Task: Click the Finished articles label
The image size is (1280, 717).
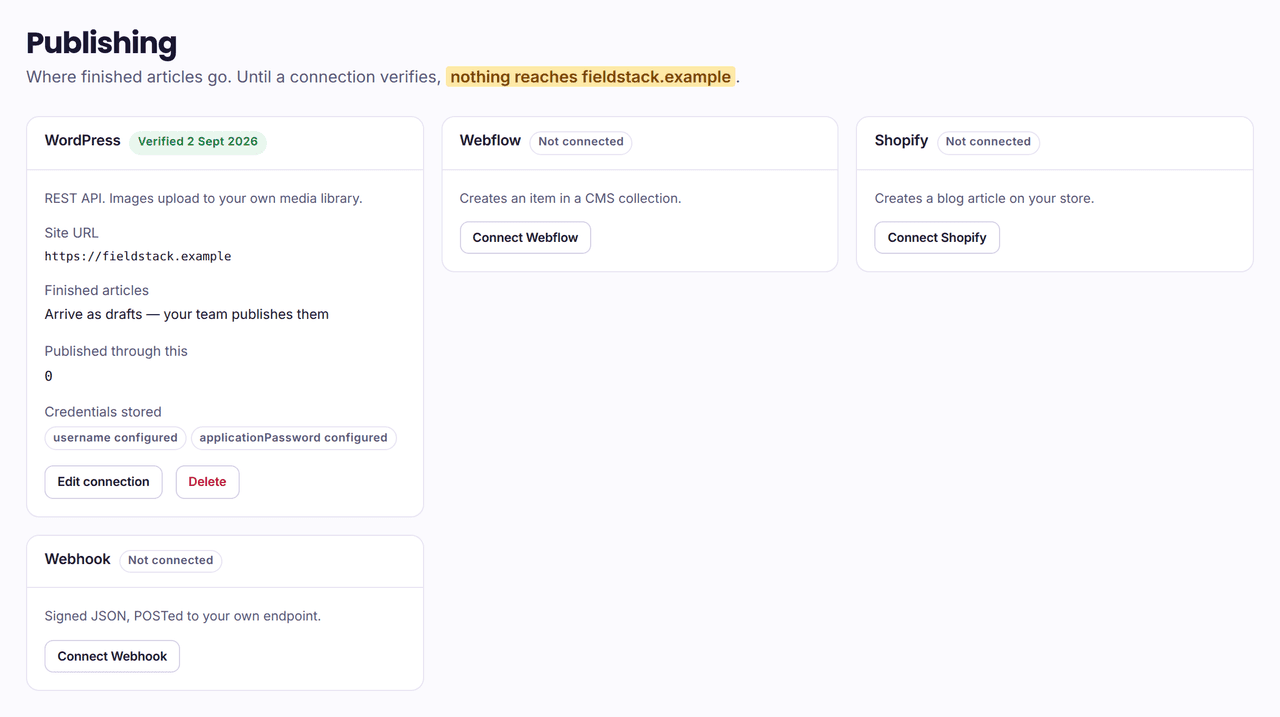Action: (x=97, y=291)
